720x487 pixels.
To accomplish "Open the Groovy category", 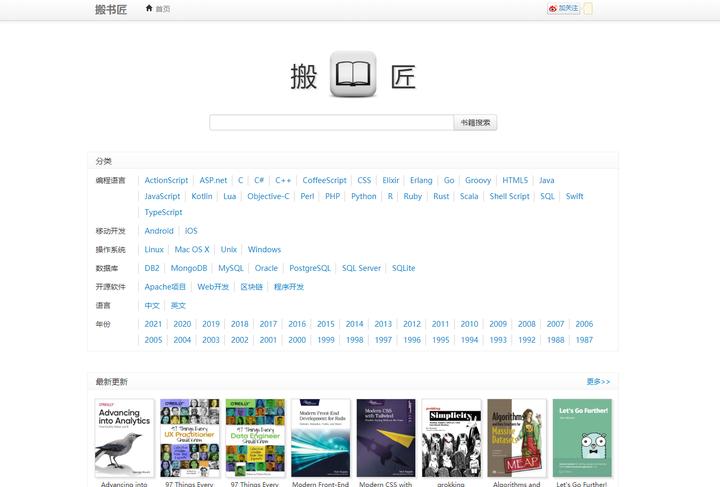I will click(478, 180).
